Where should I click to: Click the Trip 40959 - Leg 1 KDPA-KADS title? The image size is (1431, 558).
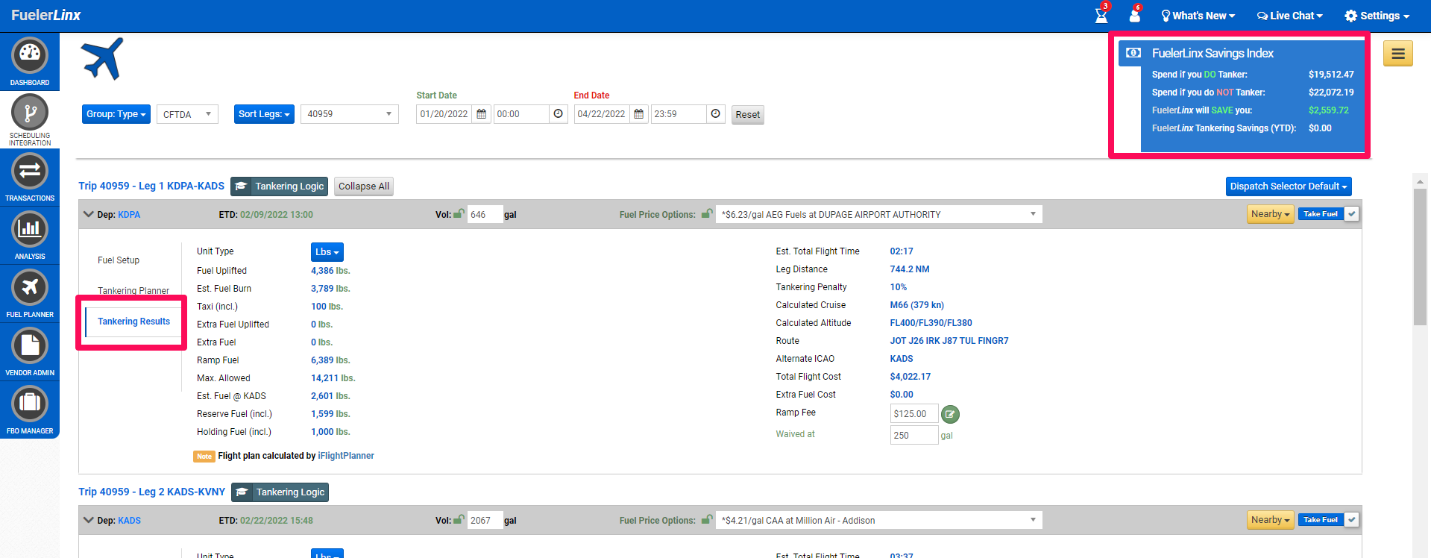tap(152, 186)
